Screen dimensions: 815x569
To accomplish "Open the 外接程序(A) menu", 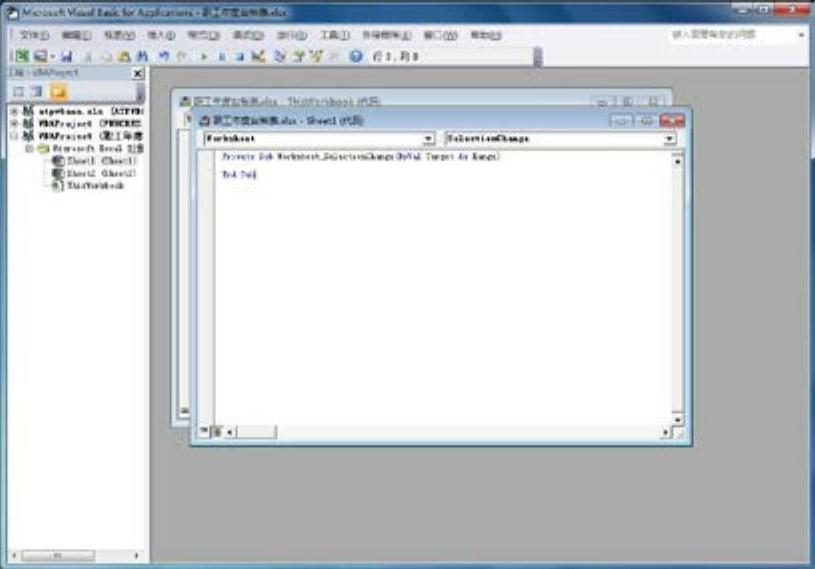I will pyautogui.click(x=387, y=35).
